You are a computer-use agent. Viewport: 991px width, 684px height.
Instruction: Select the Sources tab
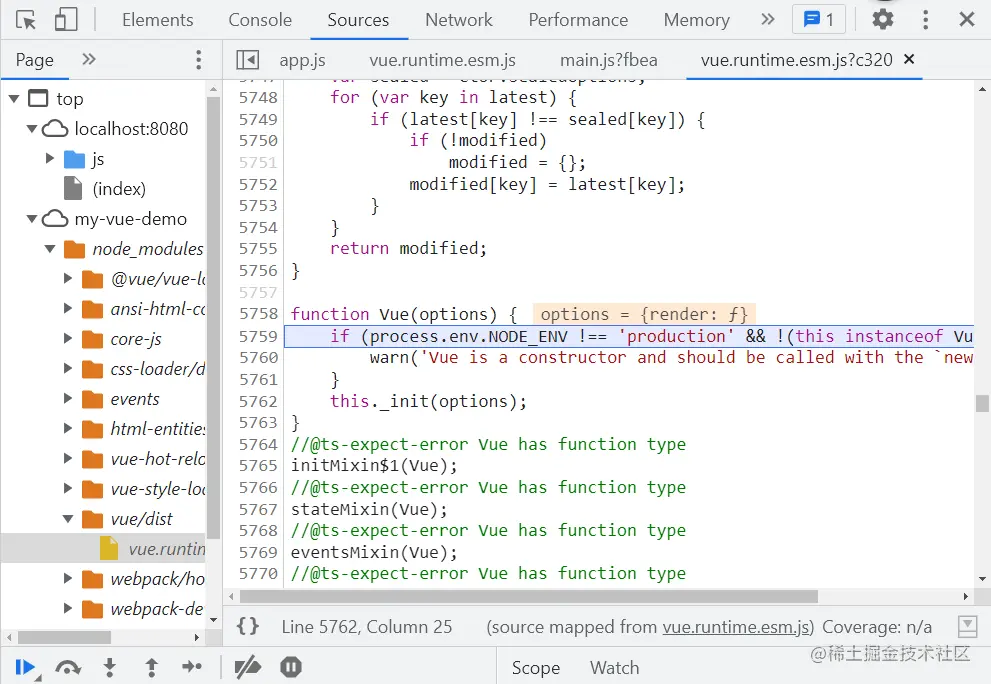[358, 20]
